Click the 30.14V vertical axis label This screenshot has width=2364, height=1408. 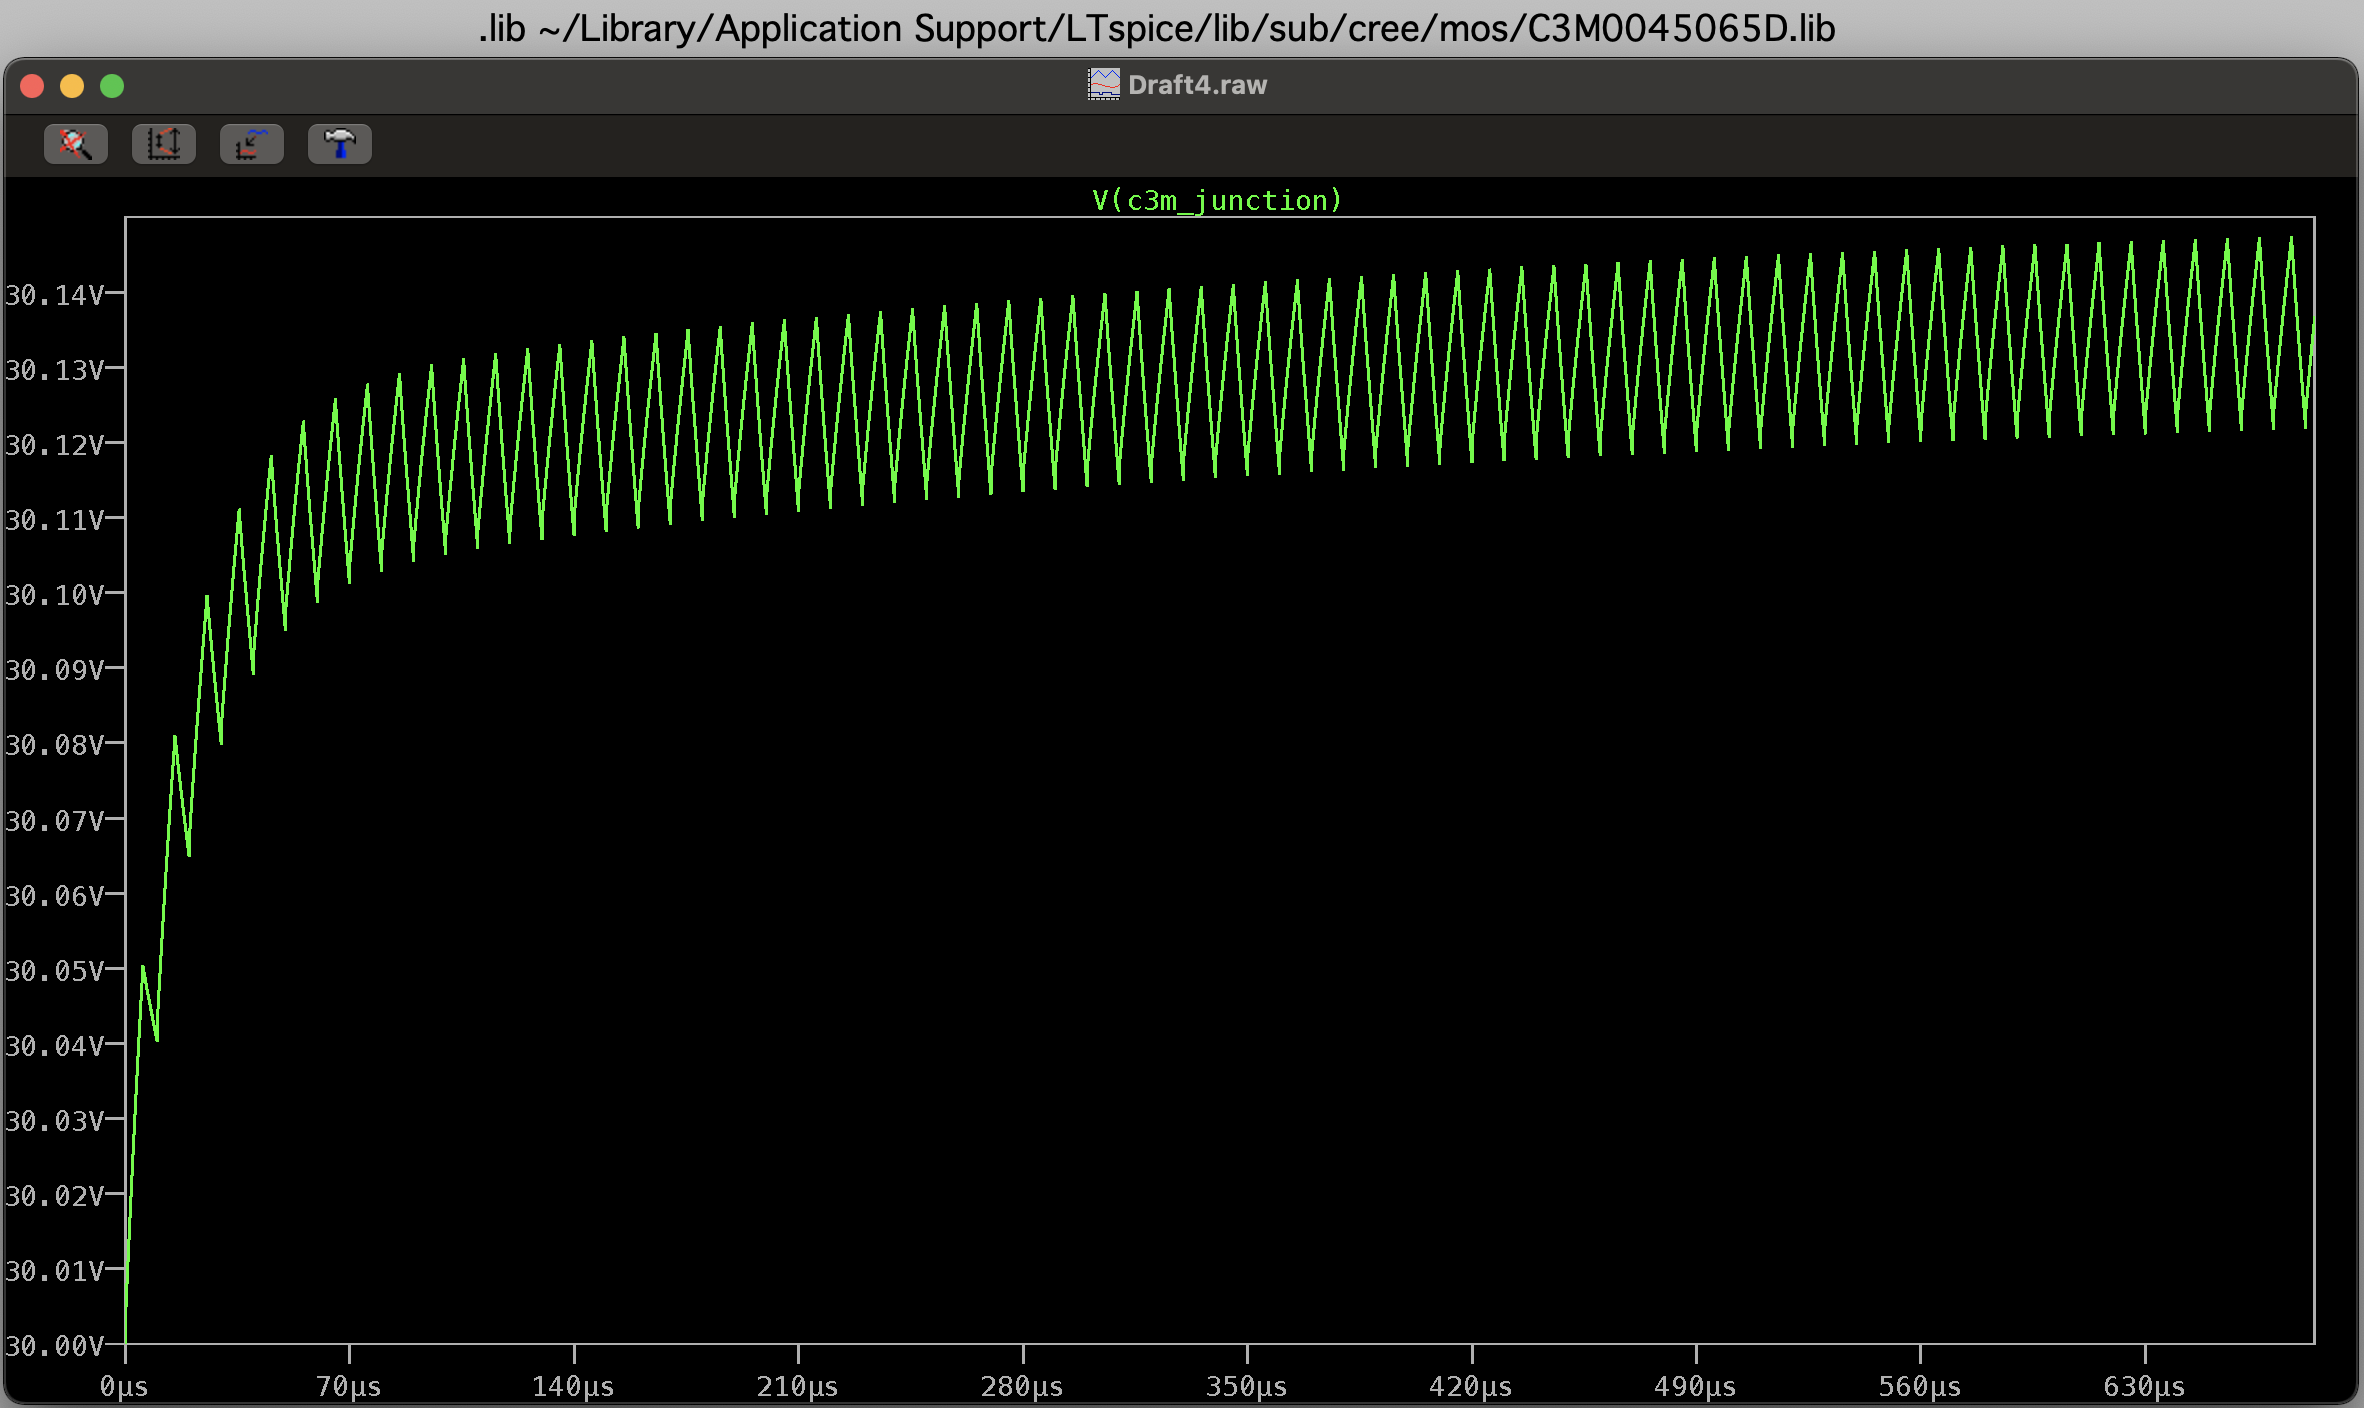coord(54,295)
